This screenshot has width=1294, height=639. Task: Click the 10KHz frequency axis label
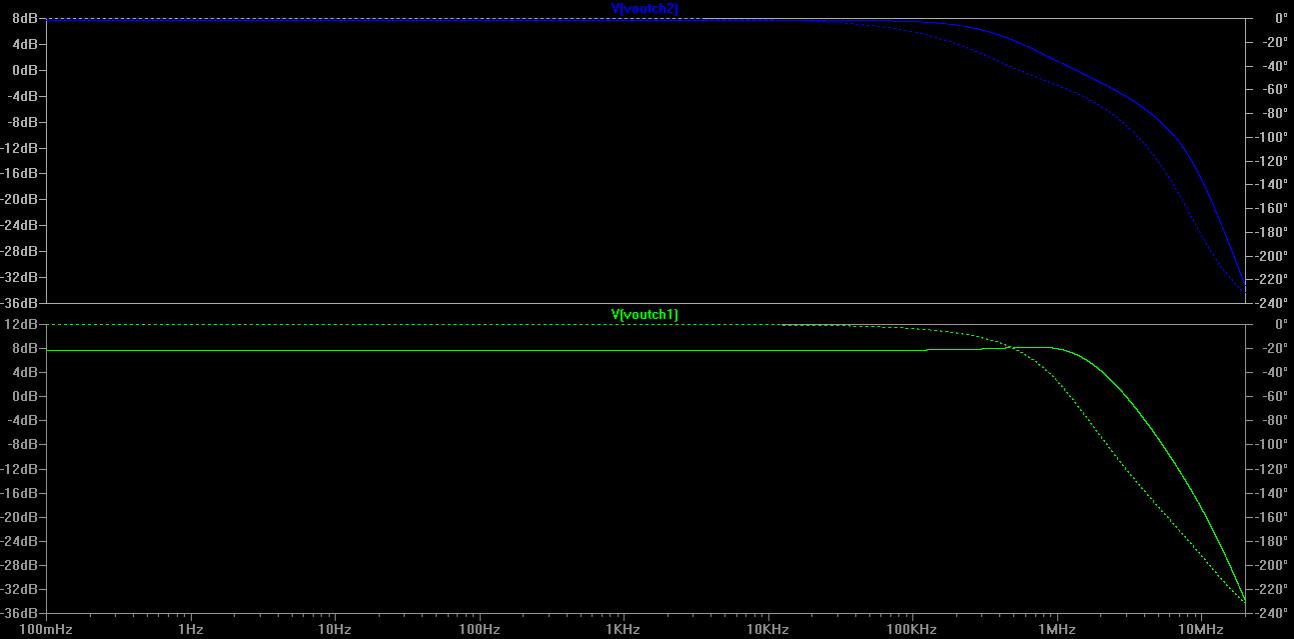[x=768, y=629]
